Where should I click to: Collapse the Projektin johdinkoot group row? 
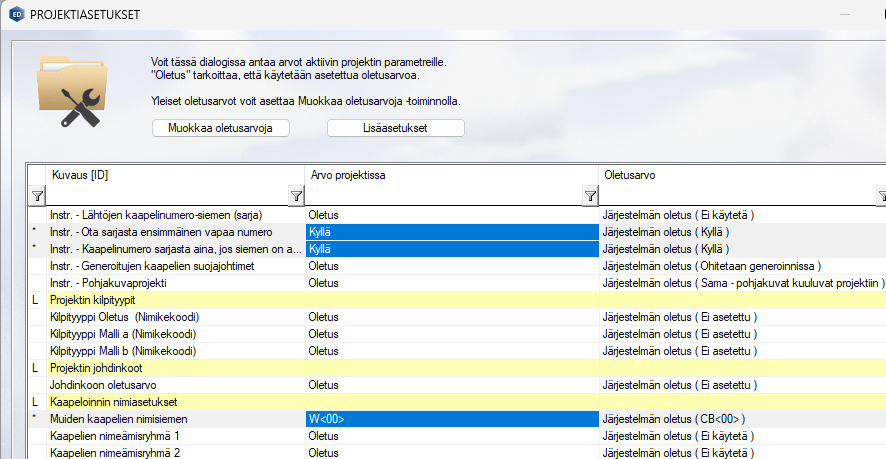coord(36,367)
